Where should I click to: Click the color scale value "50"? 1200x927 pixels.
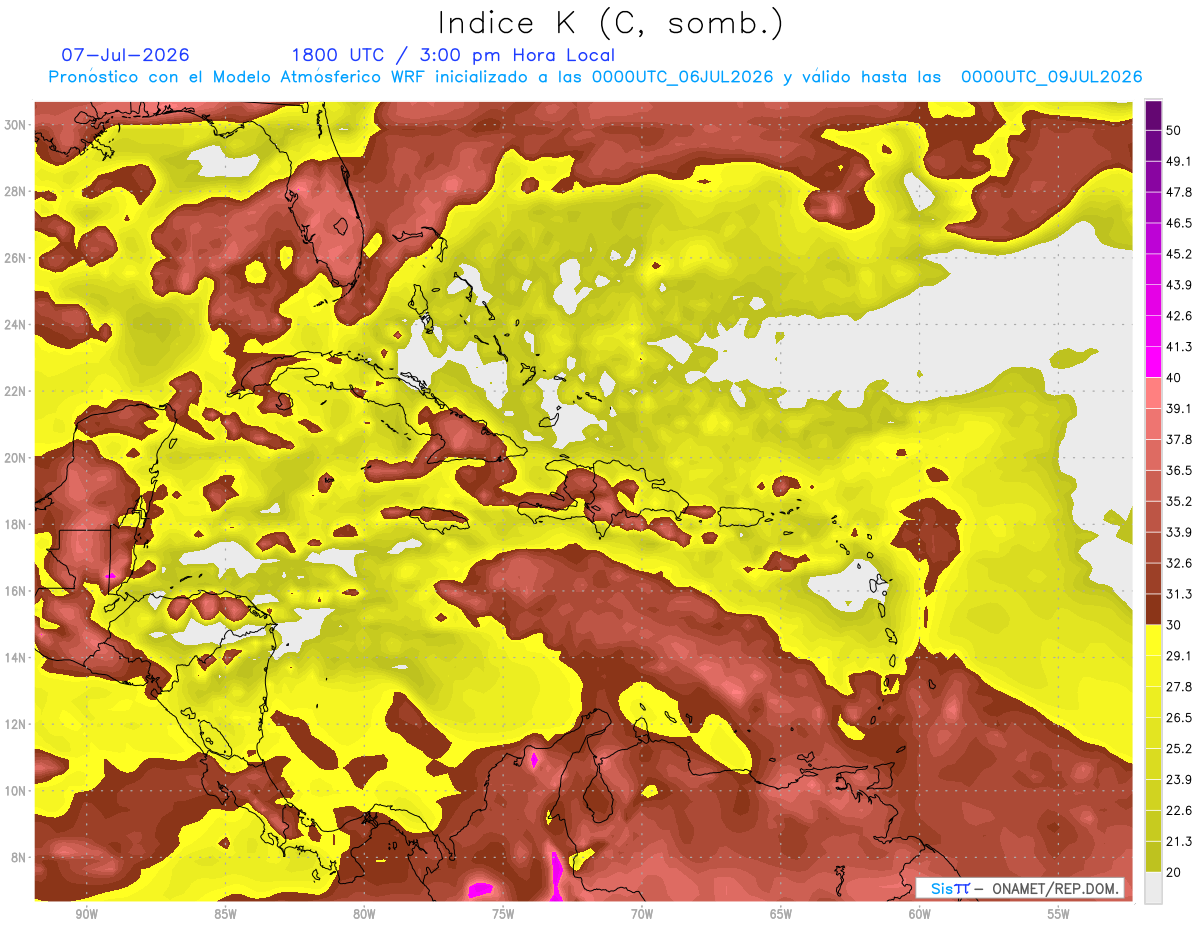(1174, 129)
